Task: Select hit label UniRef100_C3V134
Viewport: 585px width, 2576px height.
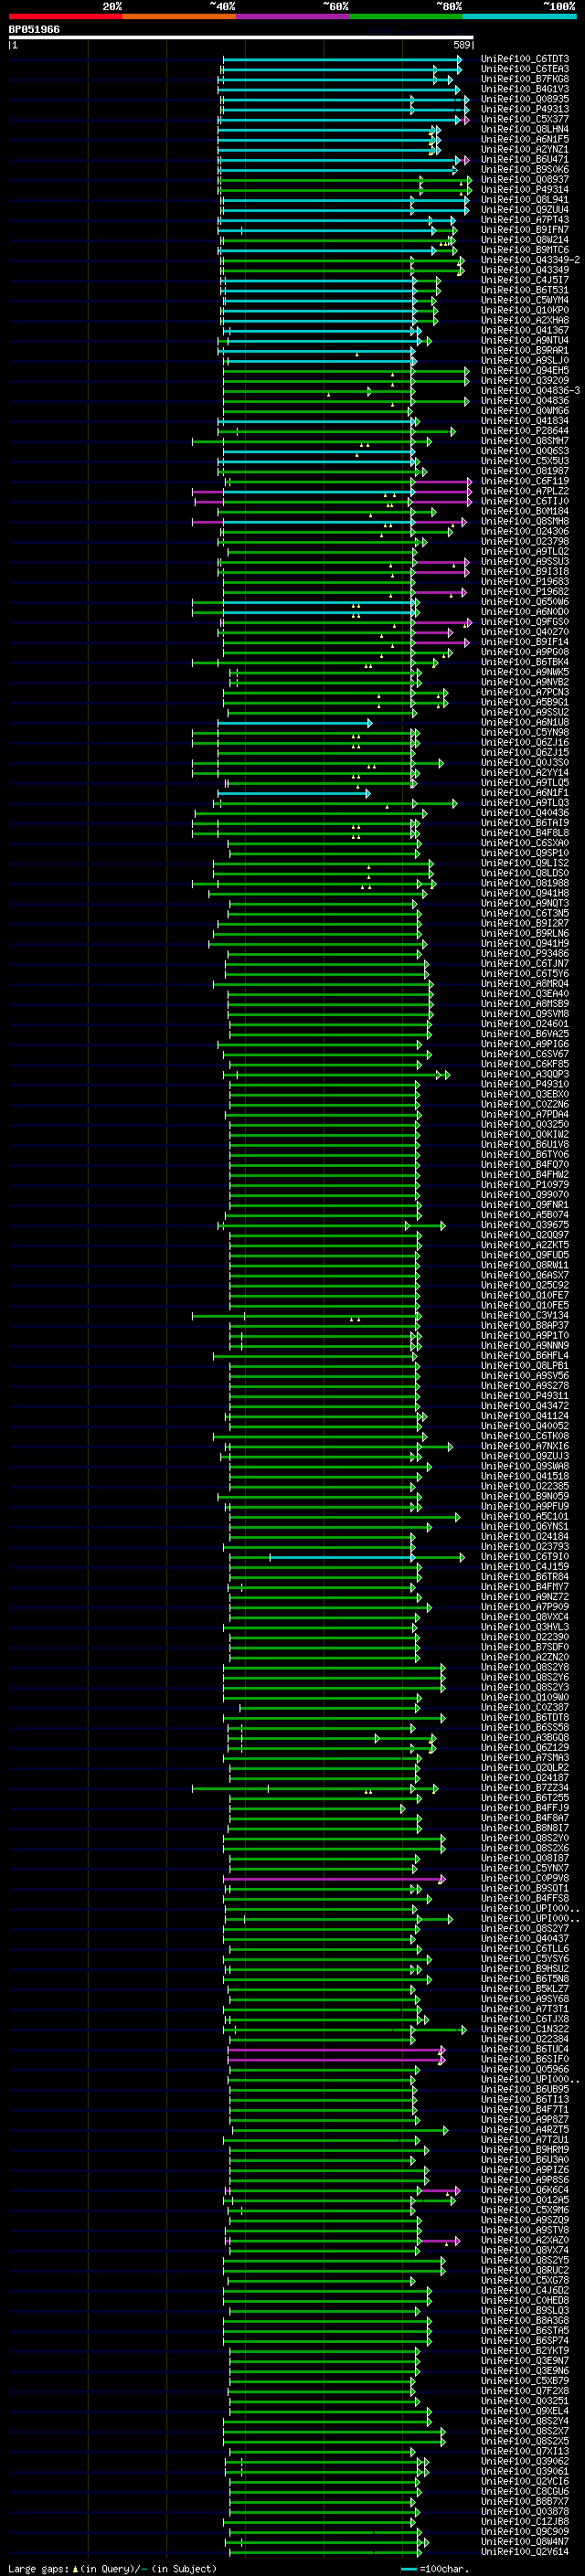Action: point(525,1315)
